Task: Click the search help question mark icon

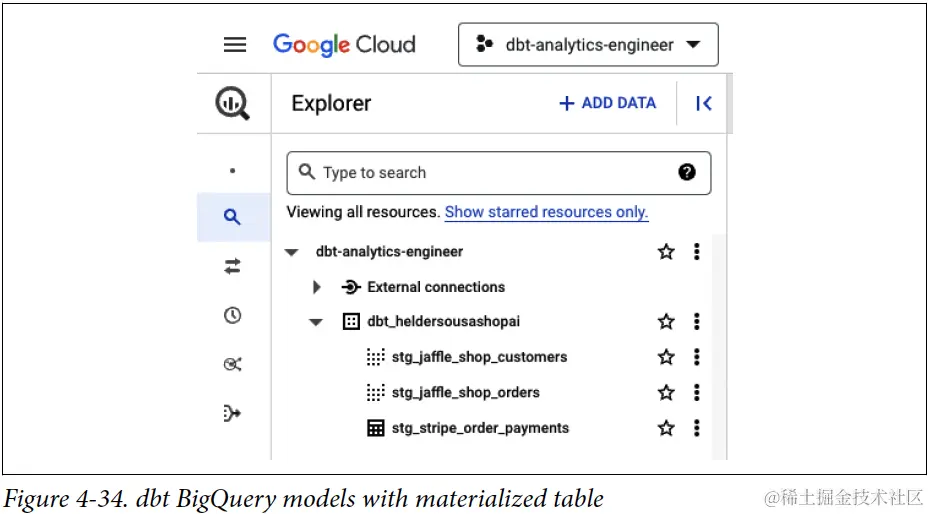Action: coord(687,172)
